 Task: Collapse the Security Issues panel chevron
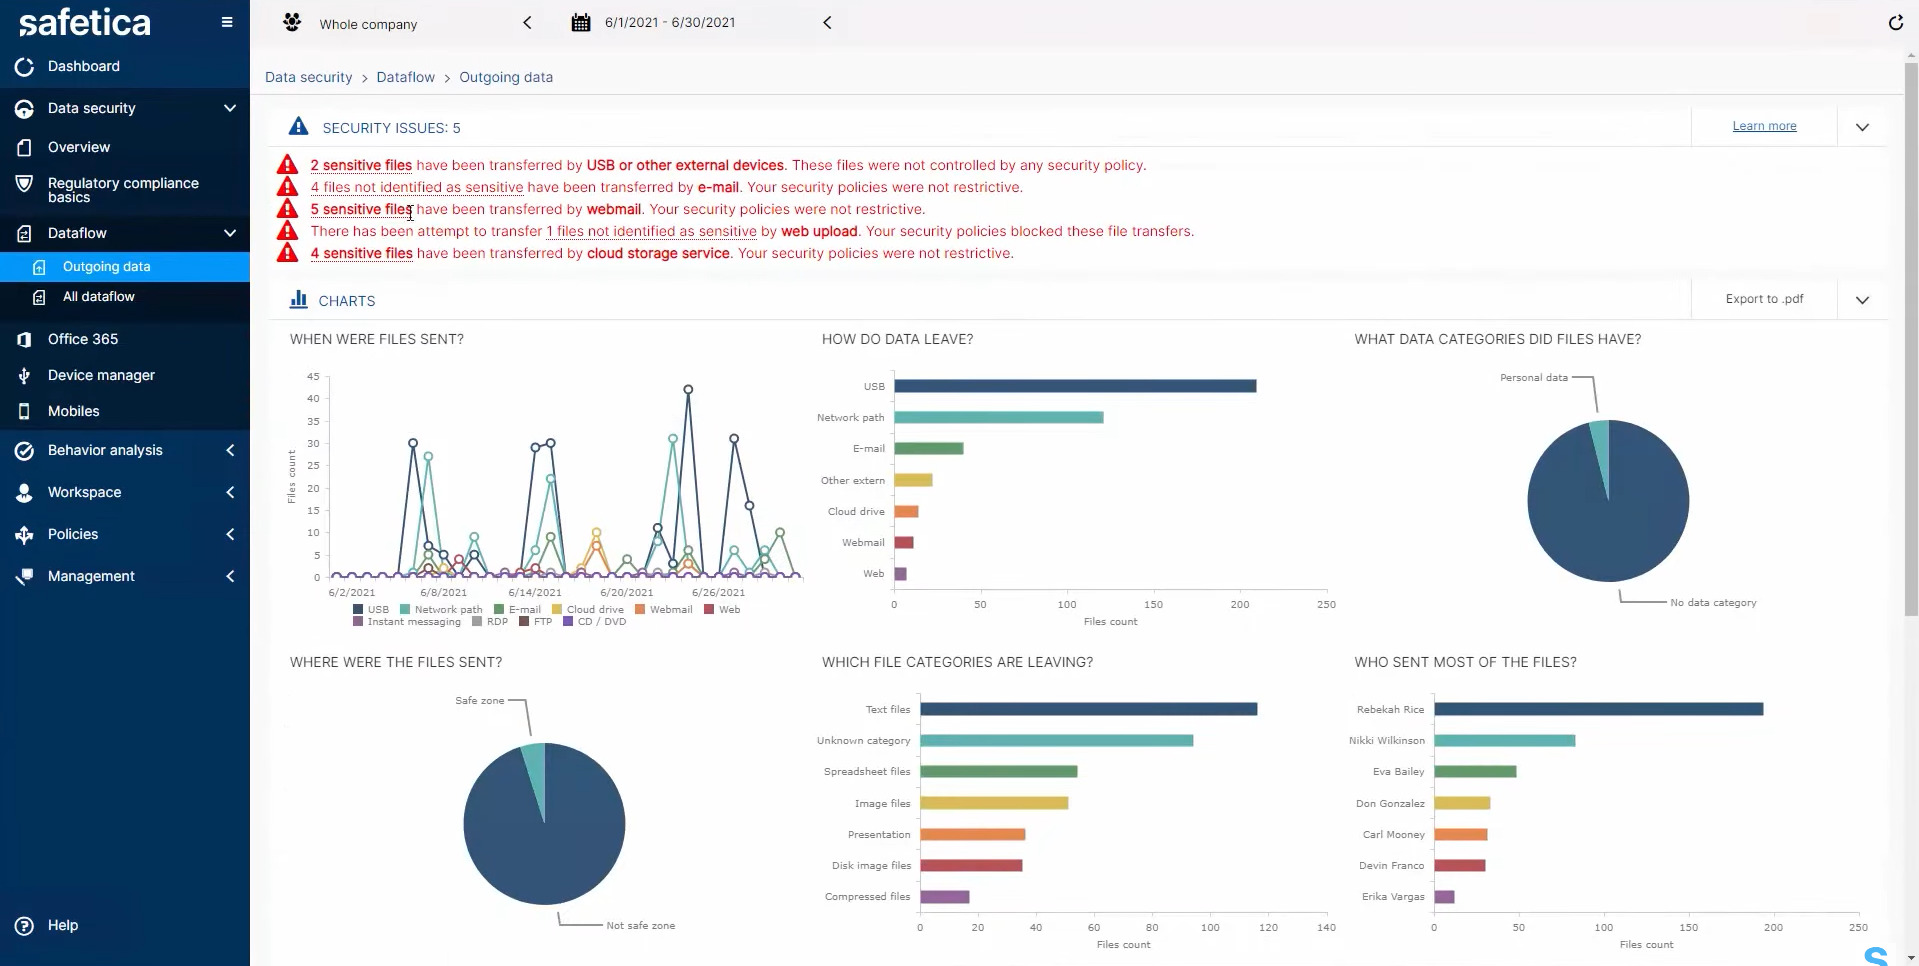[1862, 127]
